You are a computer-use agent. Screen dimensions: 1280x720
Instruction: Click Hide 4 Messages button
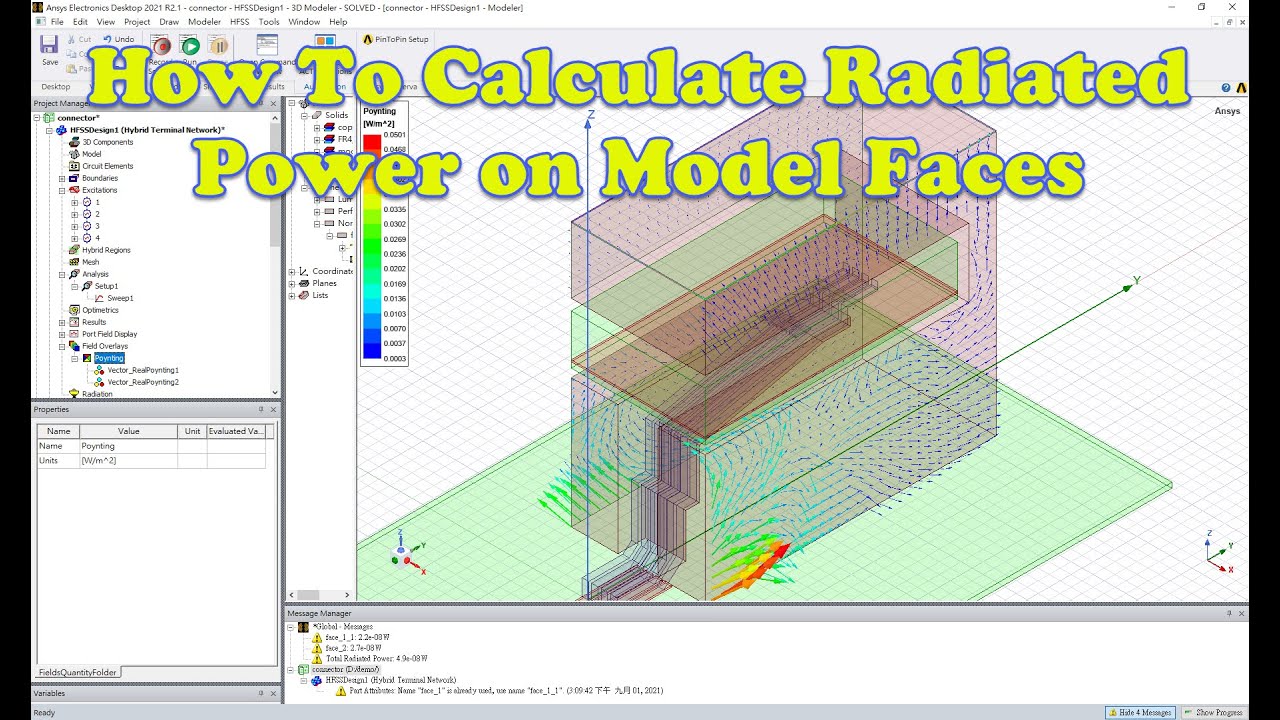1140,712
